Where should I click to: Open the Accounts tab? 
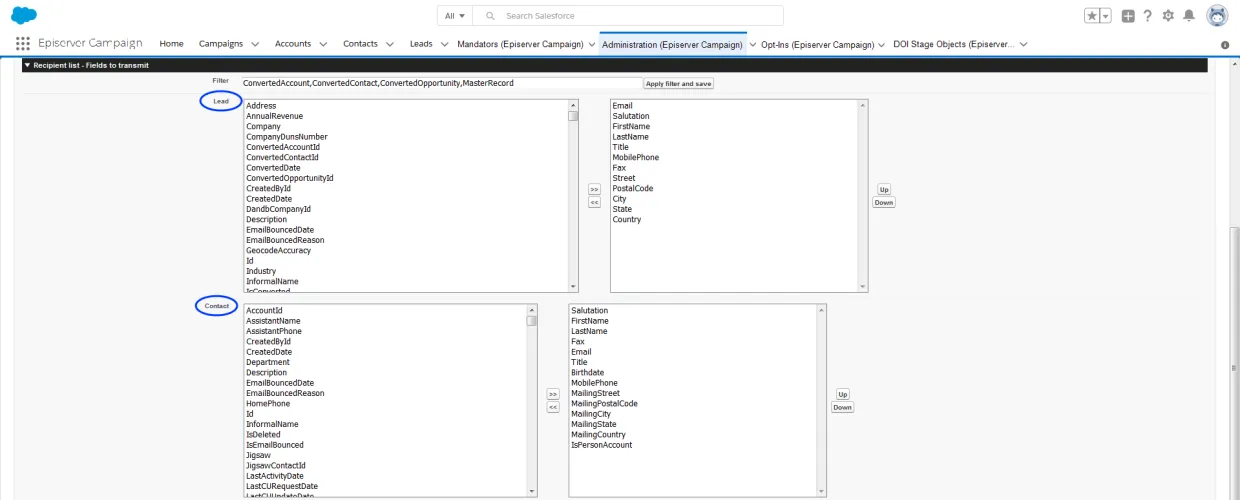point(293,44)
